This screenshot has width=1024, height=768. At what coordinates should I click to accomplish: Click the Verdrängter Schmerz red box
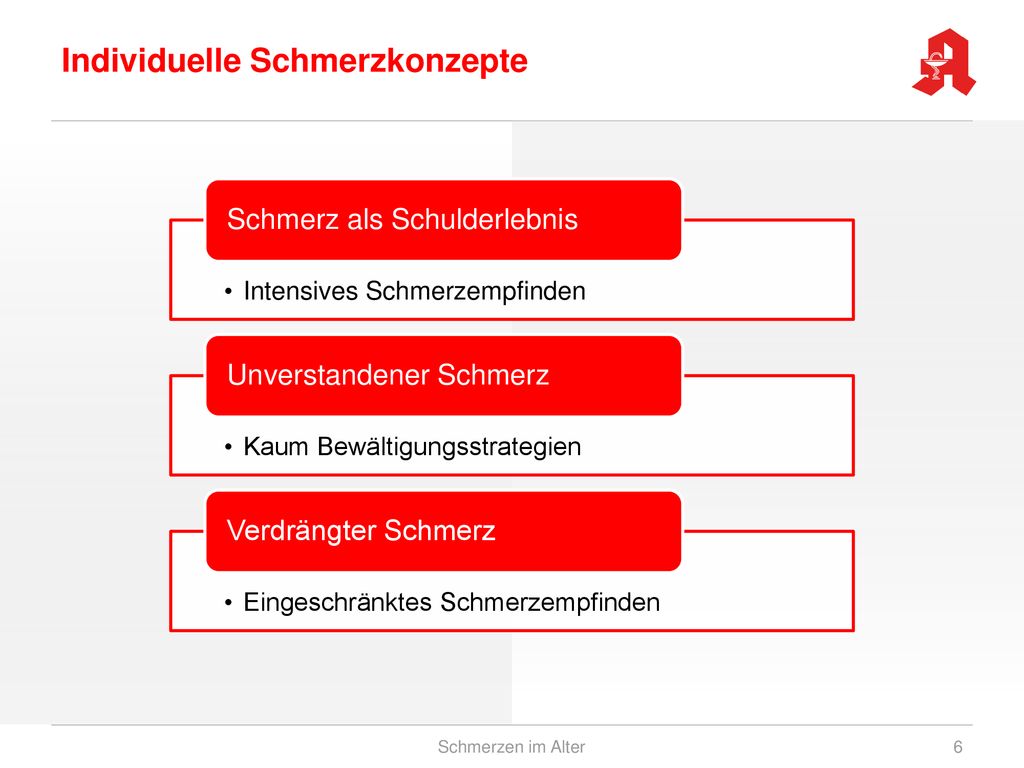click(x=443, y=531)
